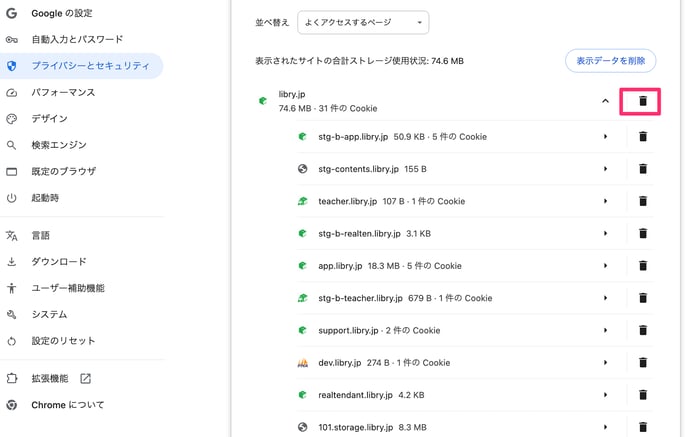The height and width of the screenshot is (437, 688).
Task: Expand details for support.libry.jp
Action: coord(606,330)
